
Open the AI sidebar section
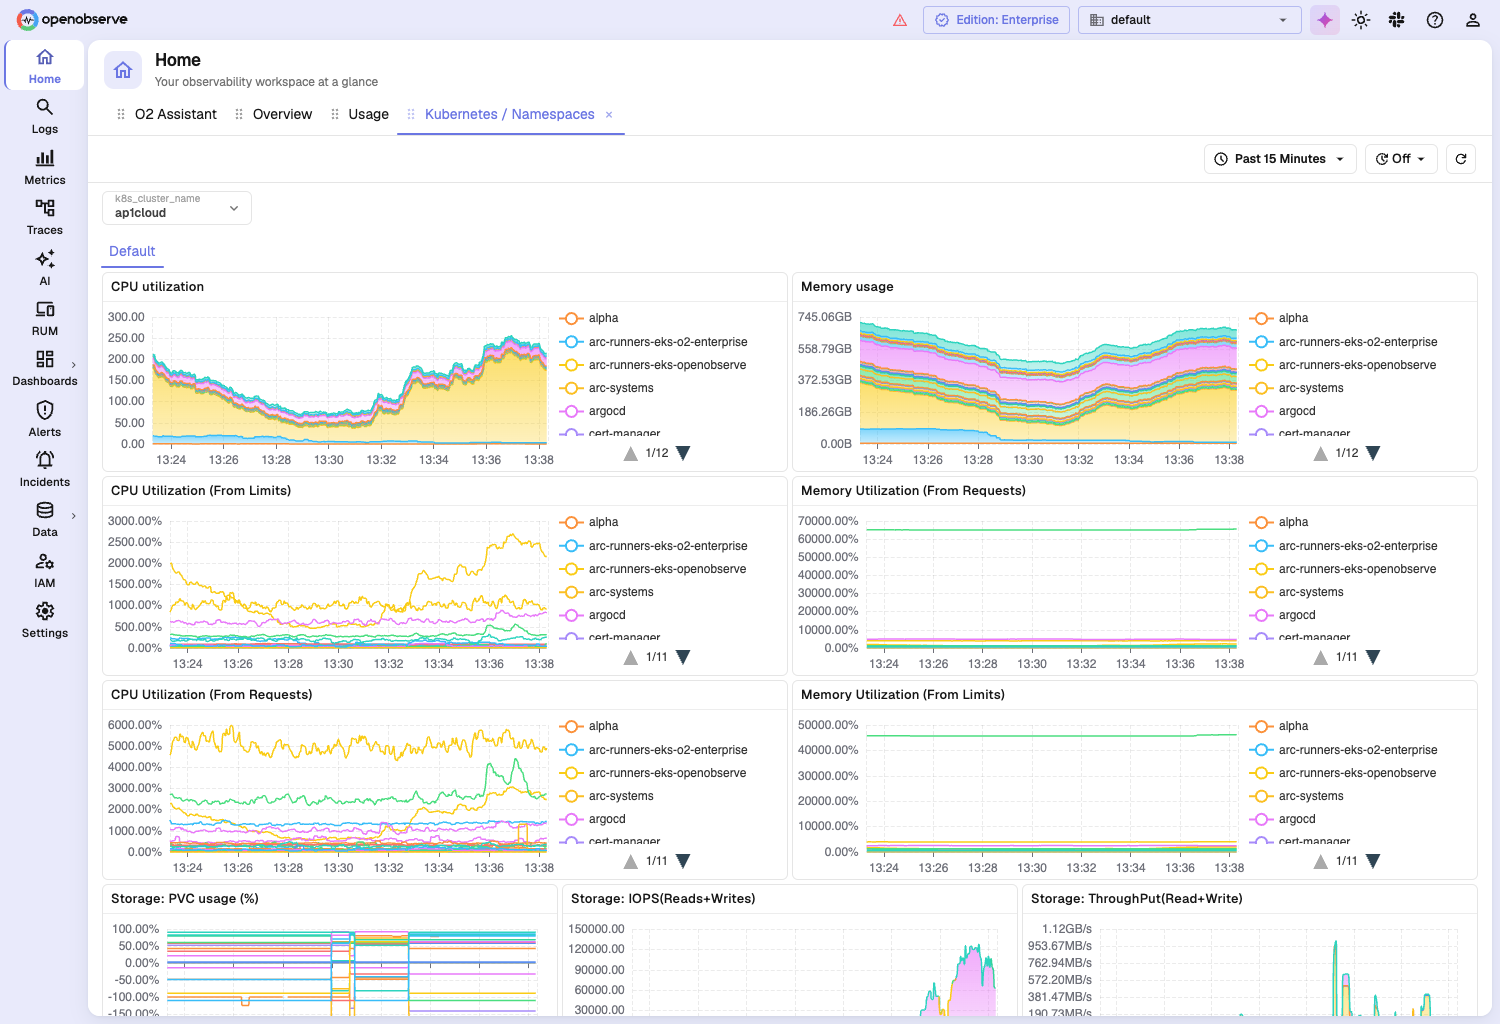44,268
